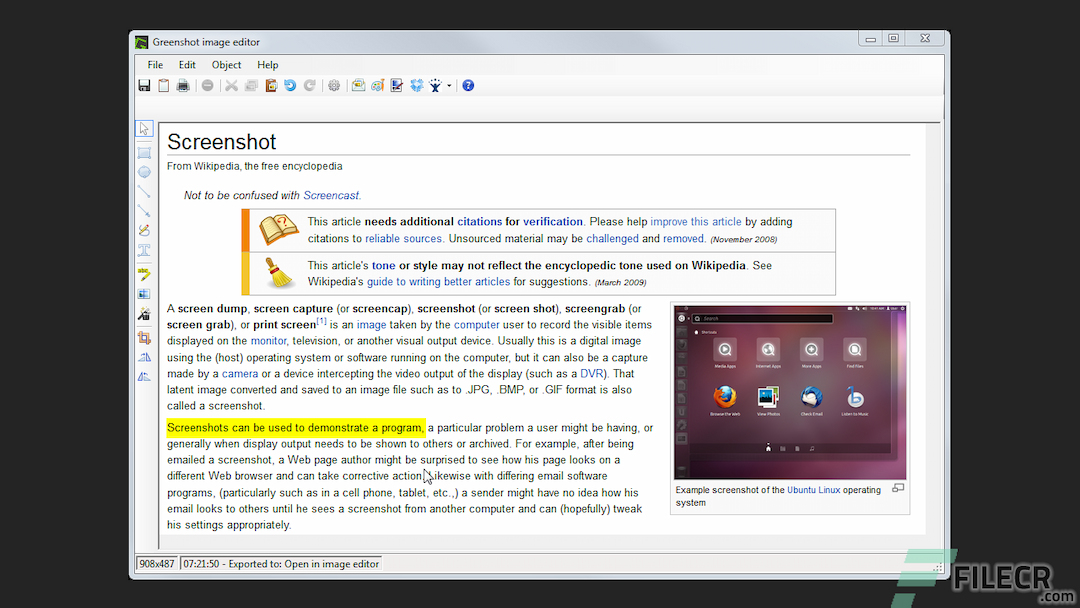Expand the destination dropdown arrow in the toolbar

[450, 86]
